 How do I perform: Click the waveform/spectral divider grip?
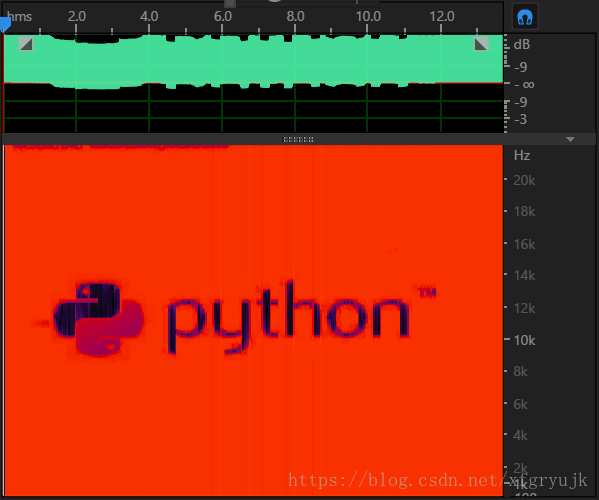pyautogui.click(x=298, y=139)
